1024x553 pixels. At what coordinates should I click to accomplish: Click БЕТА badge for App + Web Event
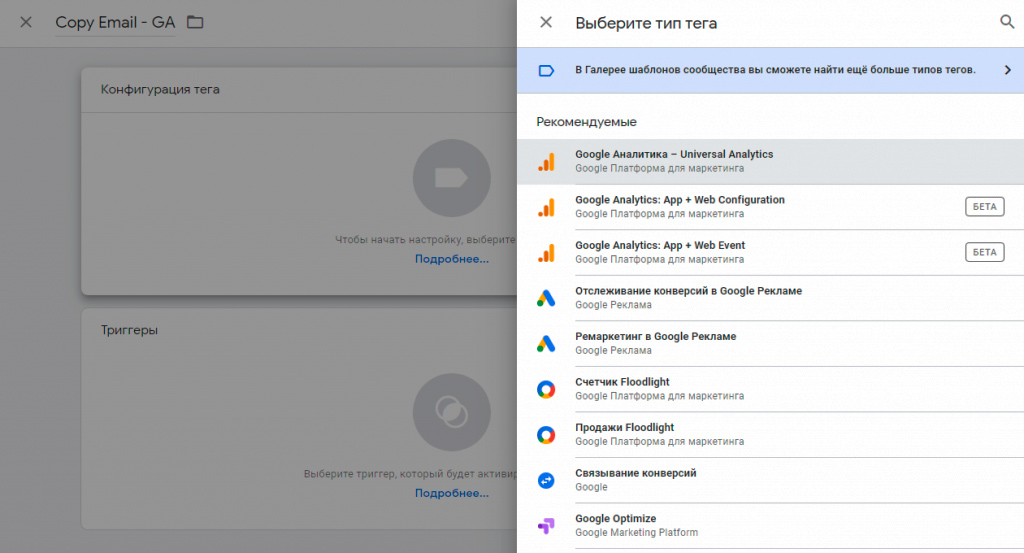pyautogui.click(x=984, y=252)
